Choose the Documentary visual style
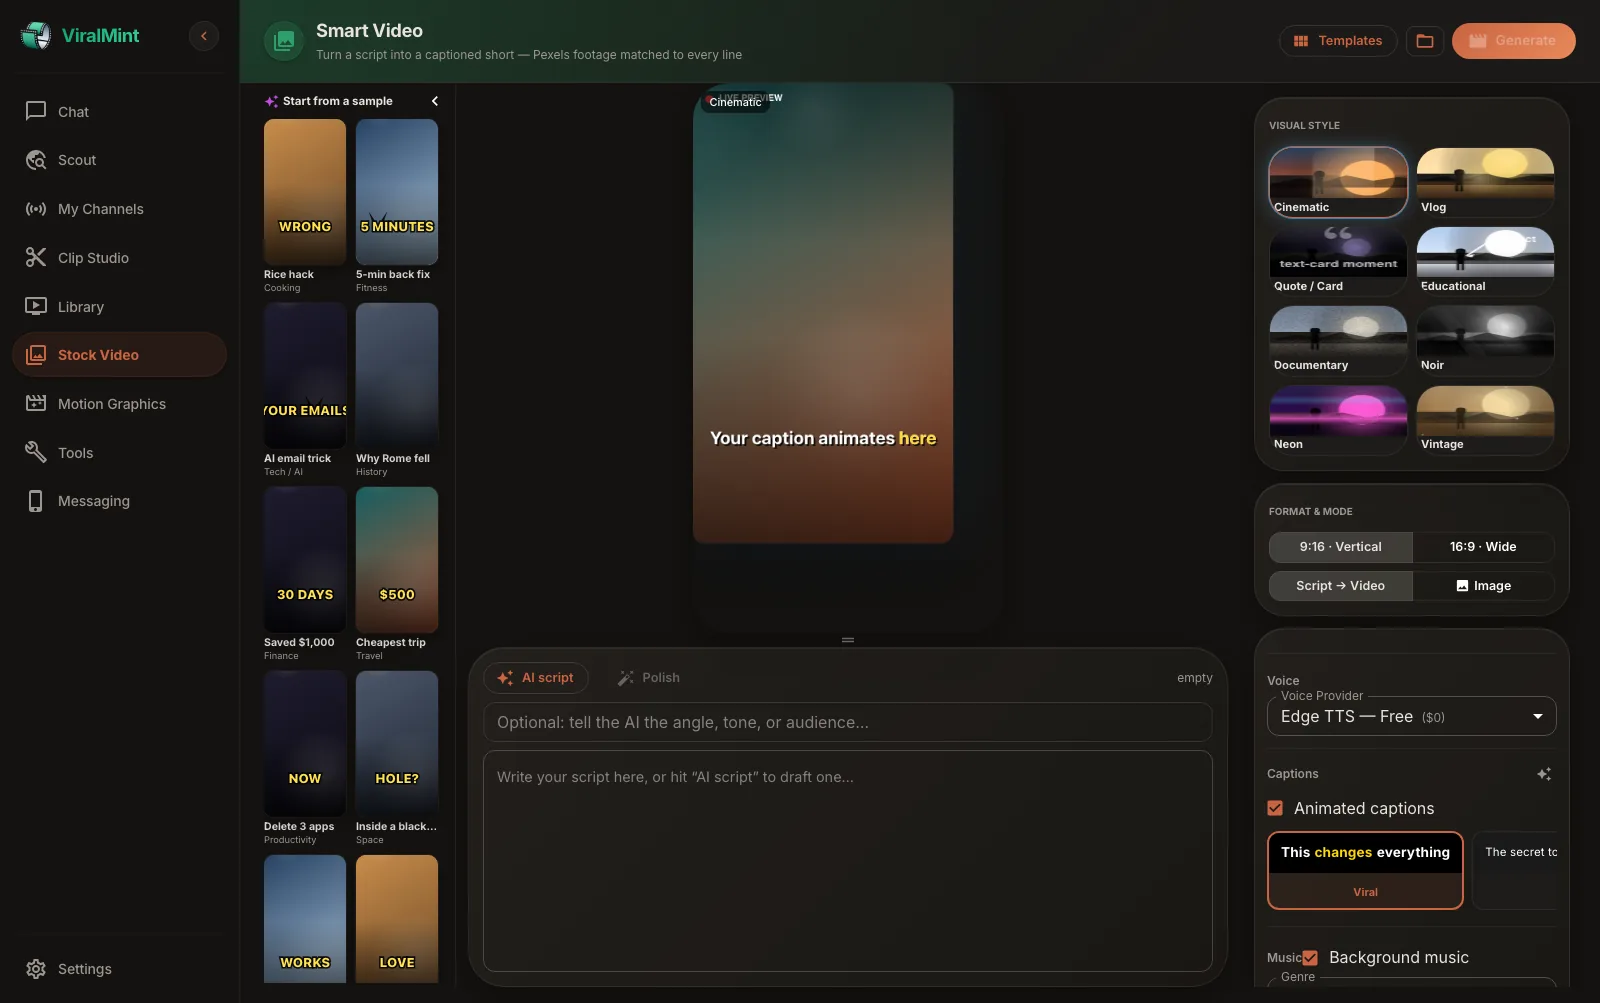 (1338, 340)
